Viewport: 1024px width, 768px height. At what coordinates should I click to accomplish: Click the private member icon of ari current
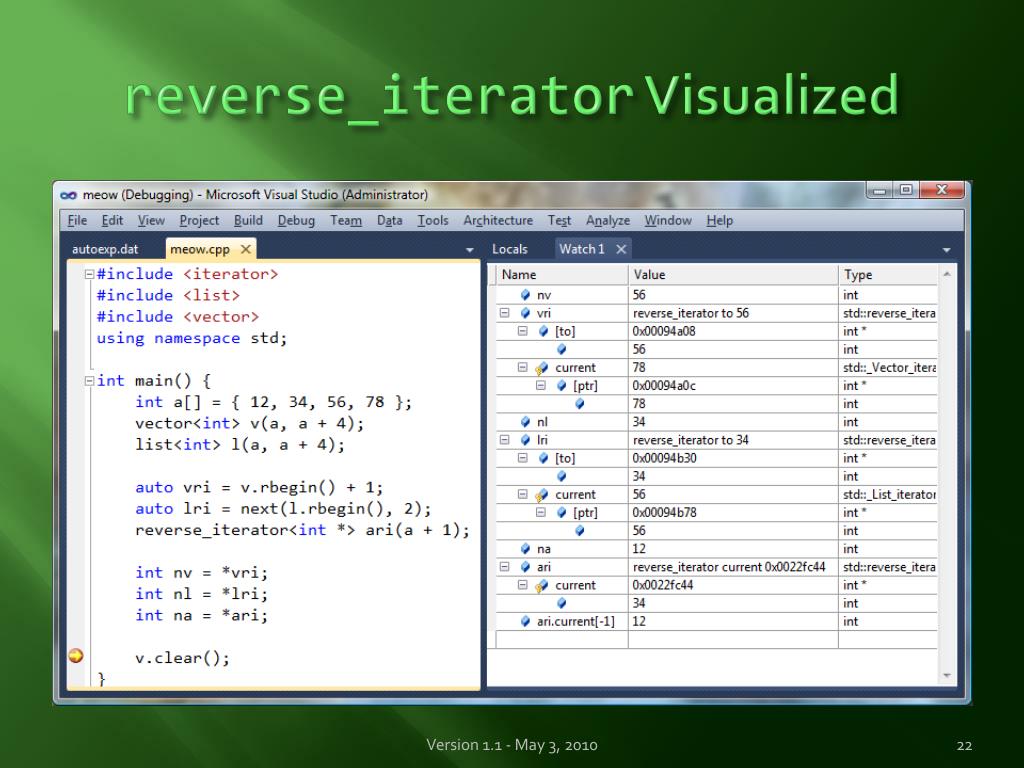point(542,586)
